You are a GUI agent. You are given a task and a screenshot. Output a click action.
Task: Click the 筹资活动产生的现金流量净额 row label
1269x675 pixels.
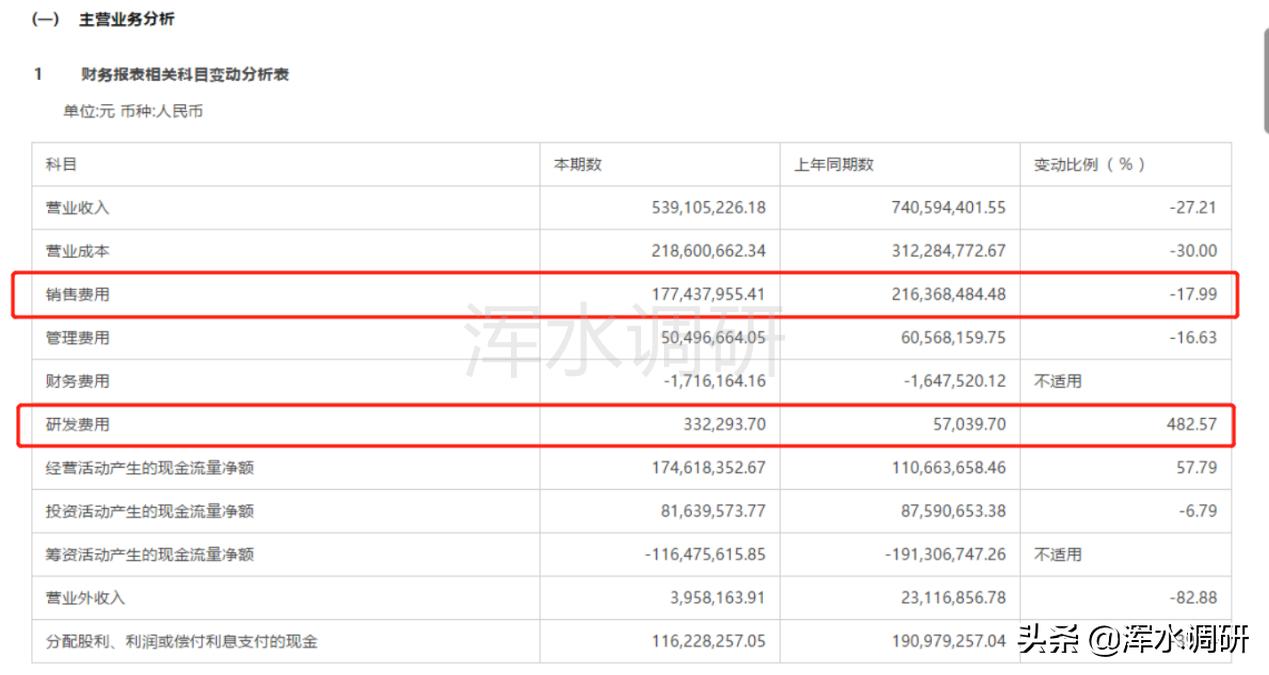click(149, 554)
